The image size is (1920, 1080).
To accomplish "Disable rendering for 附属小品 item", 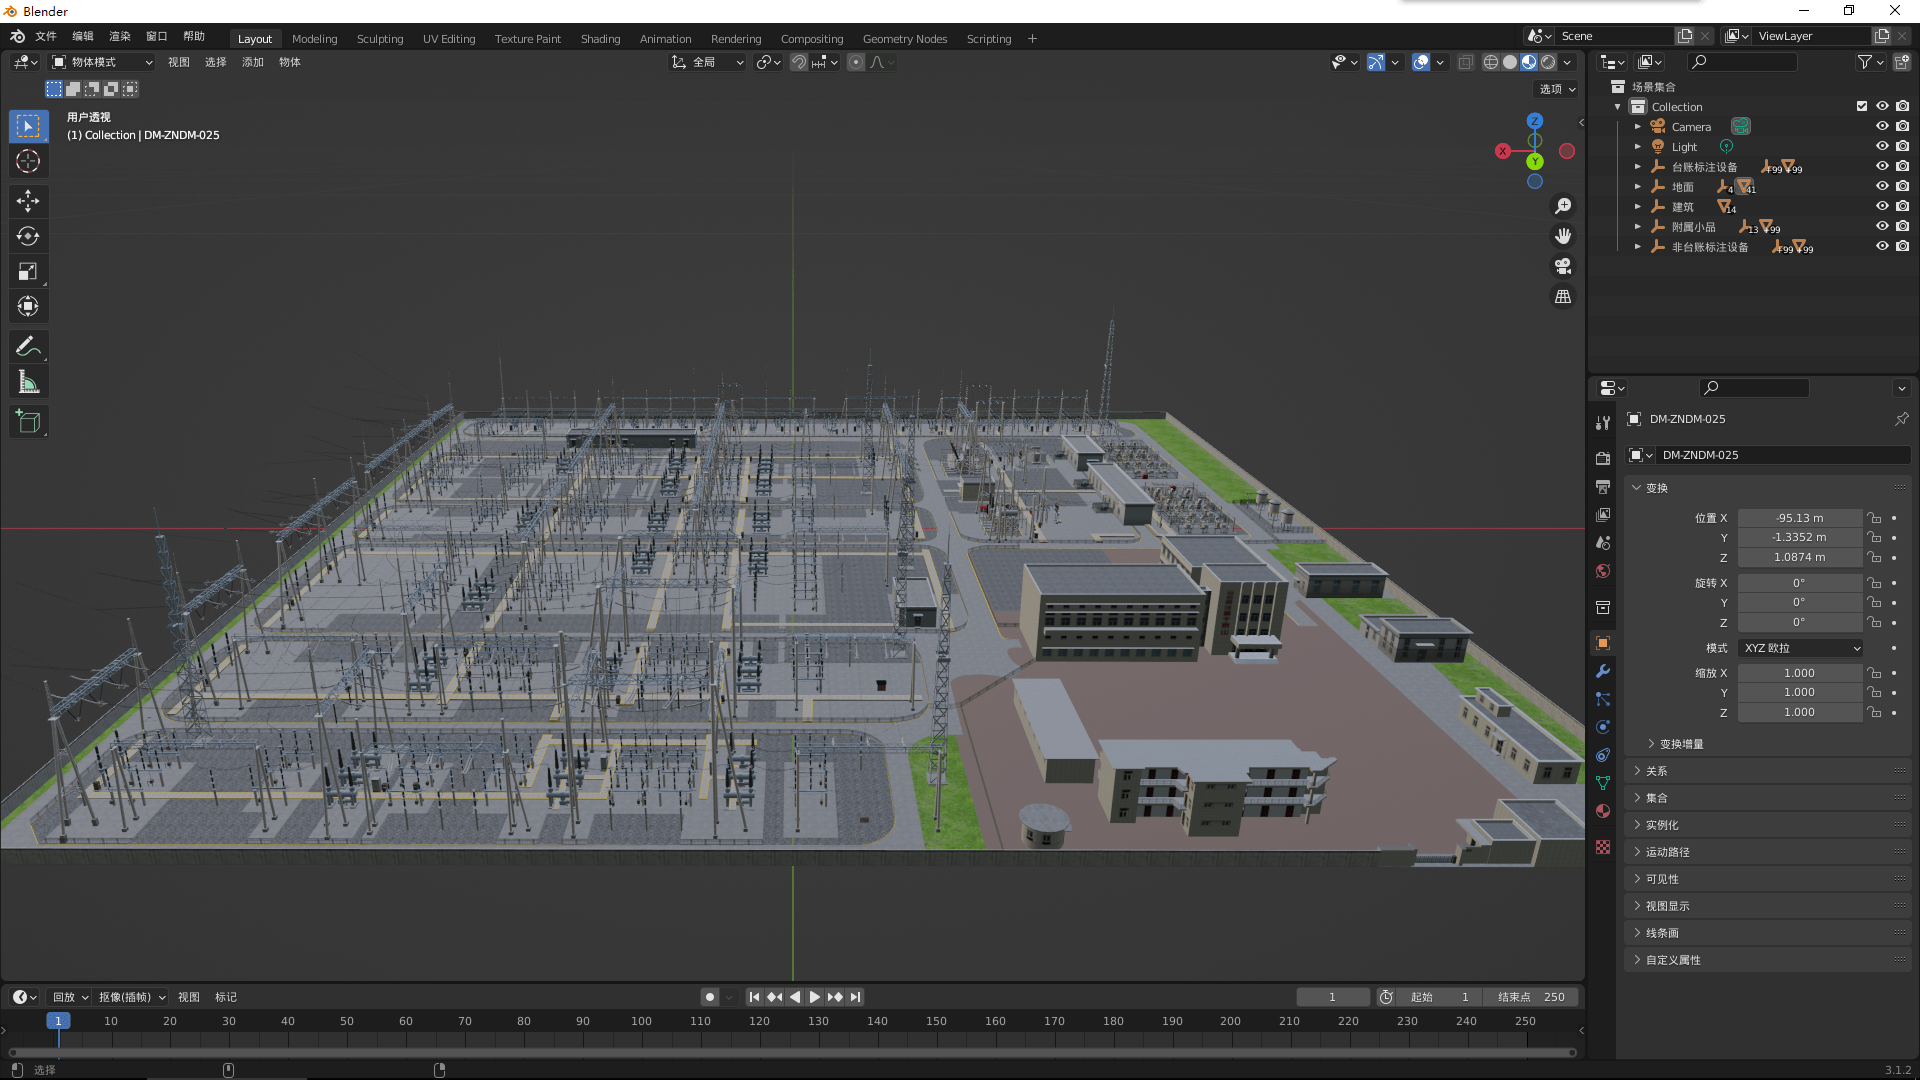I will coord(1902,226).
